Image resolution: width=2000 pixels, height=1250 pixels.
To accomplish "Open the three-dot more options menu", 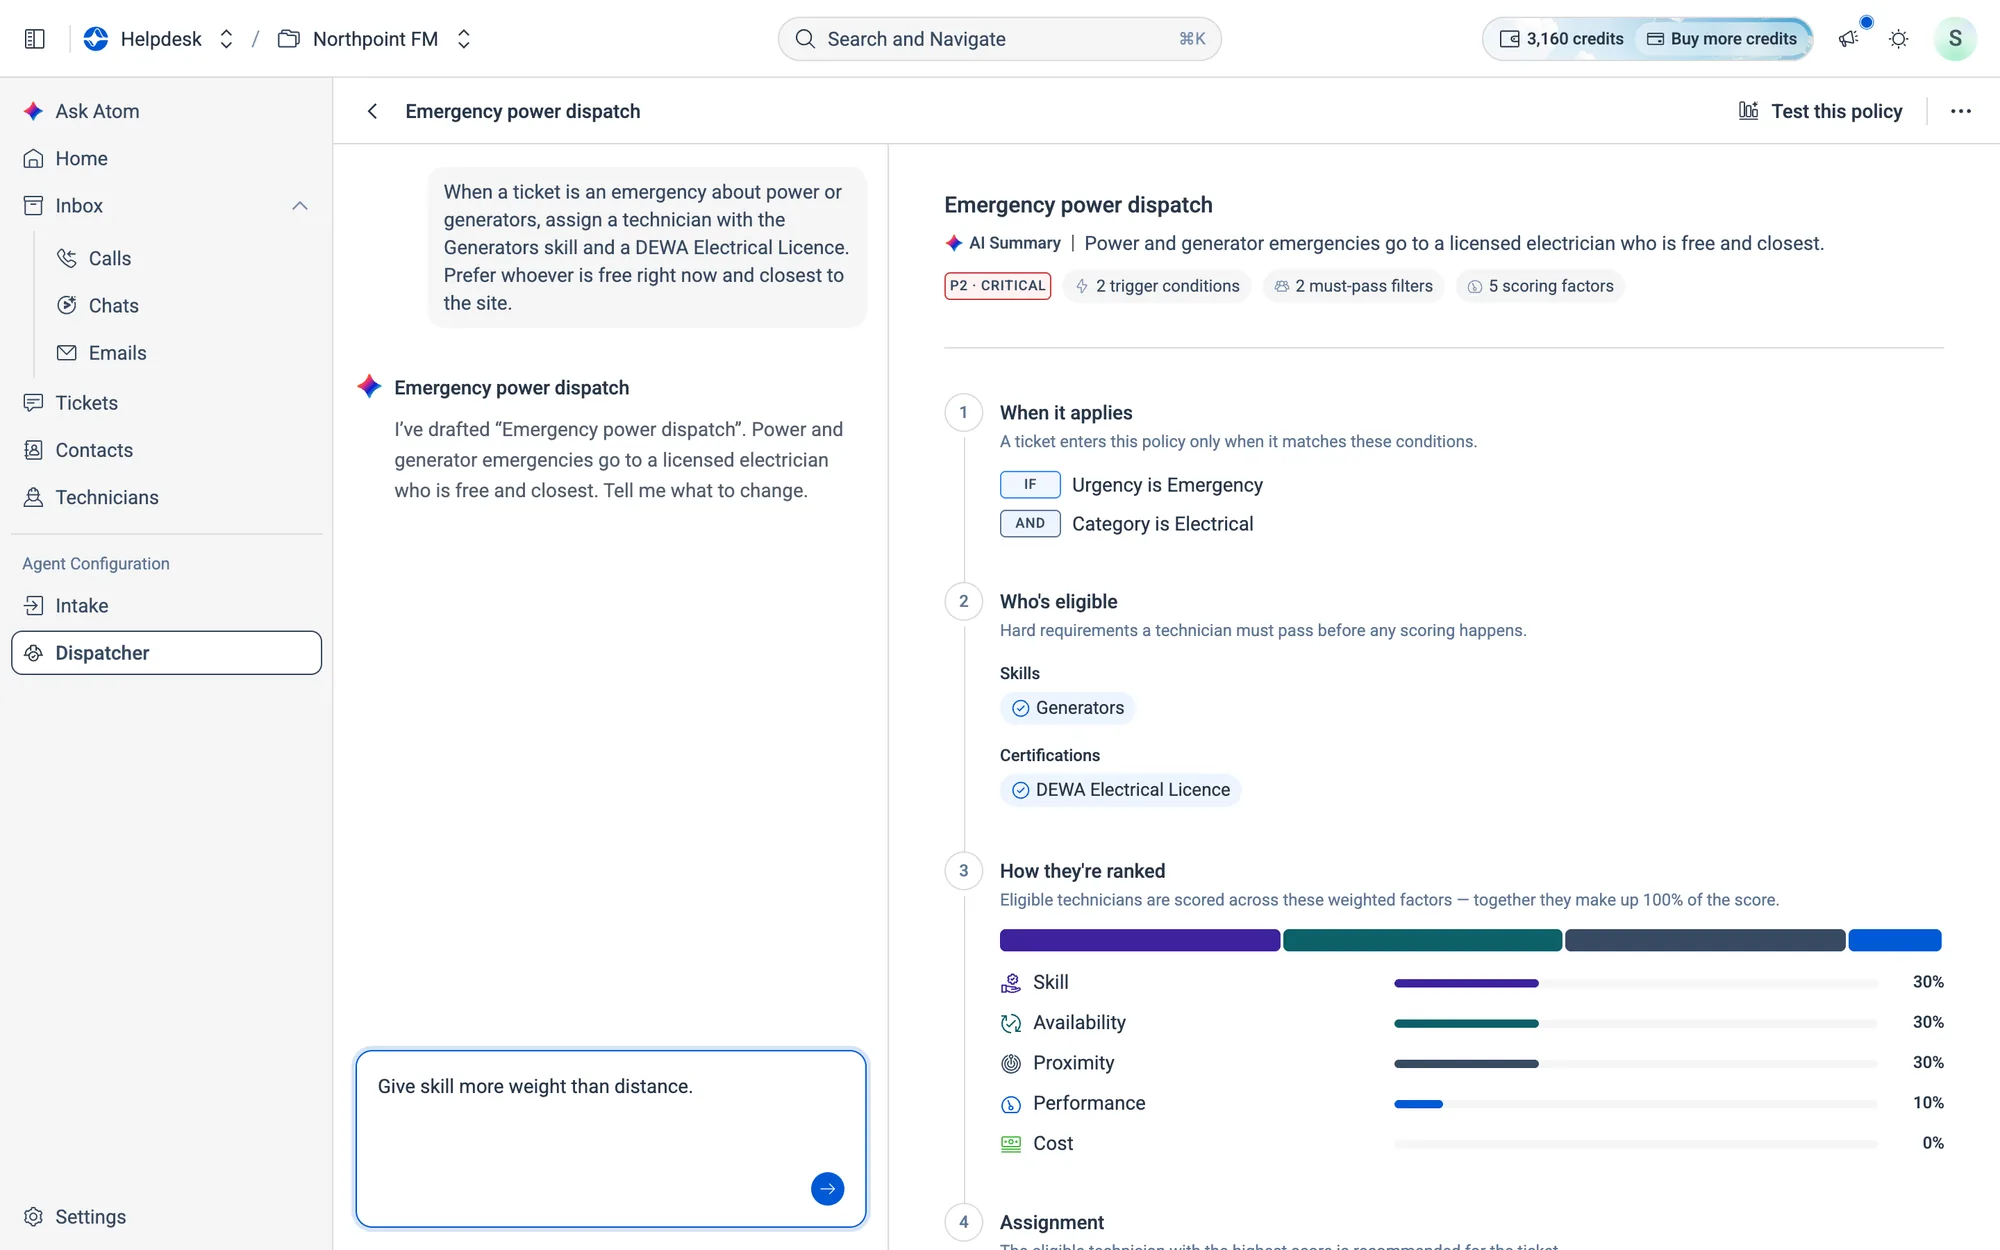I will (1960, 111).
